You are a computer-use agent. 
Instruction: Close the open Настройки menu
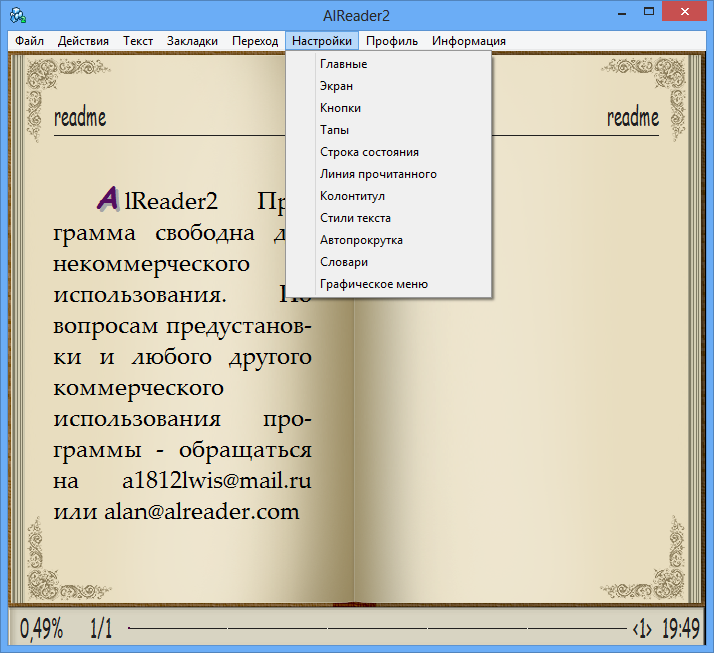pos(322,41)
